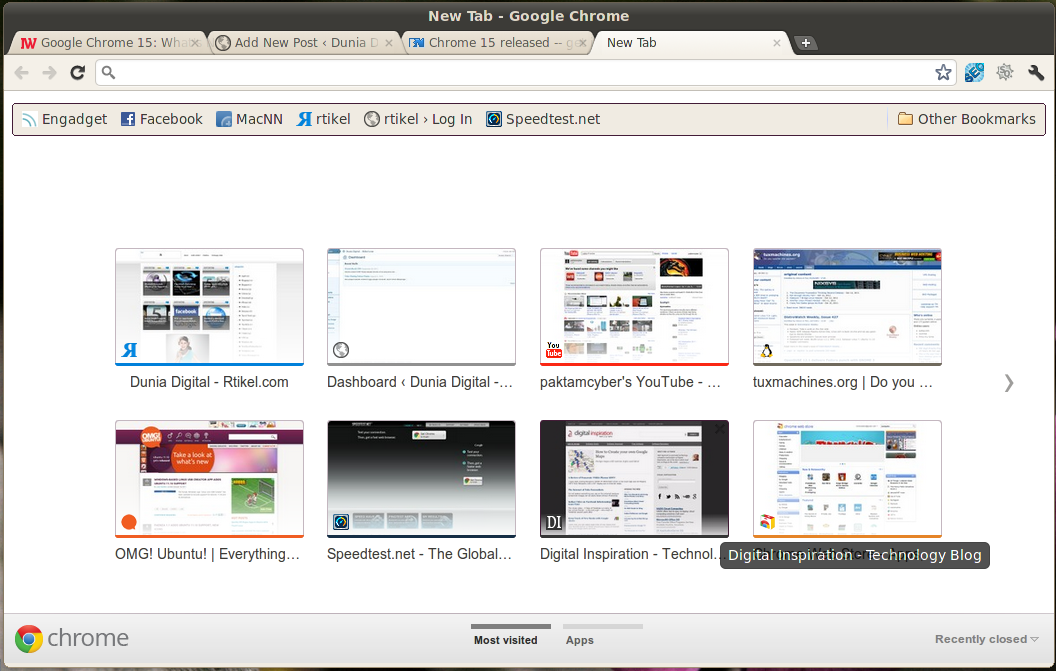Open Dunia Digital - Rtikel.com thumbnail

pyautogui.click(x=209, y=307)
